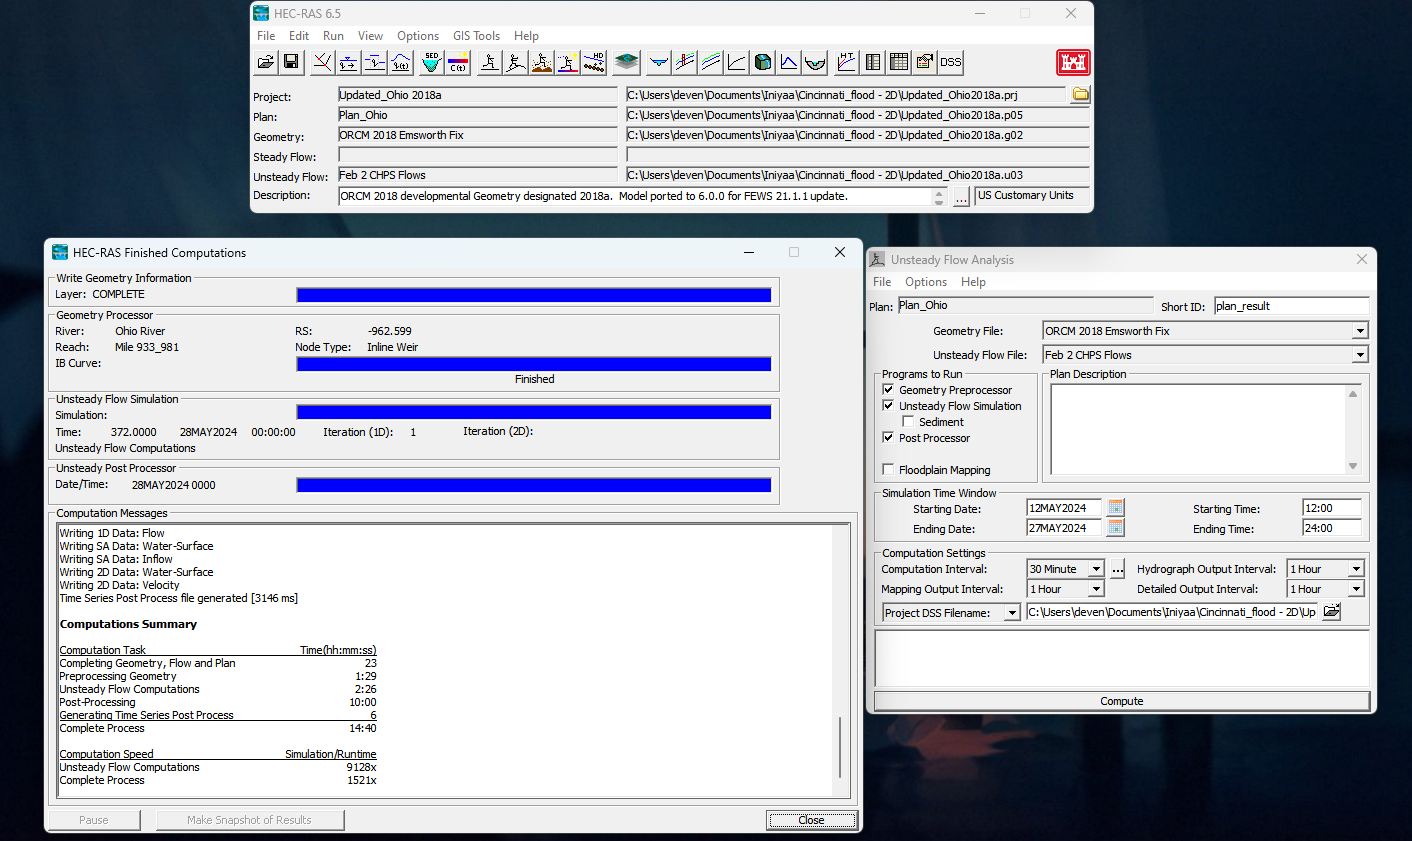Open the Steady Flow Data editor icon

pyautogui.click(x=348, y=62)
